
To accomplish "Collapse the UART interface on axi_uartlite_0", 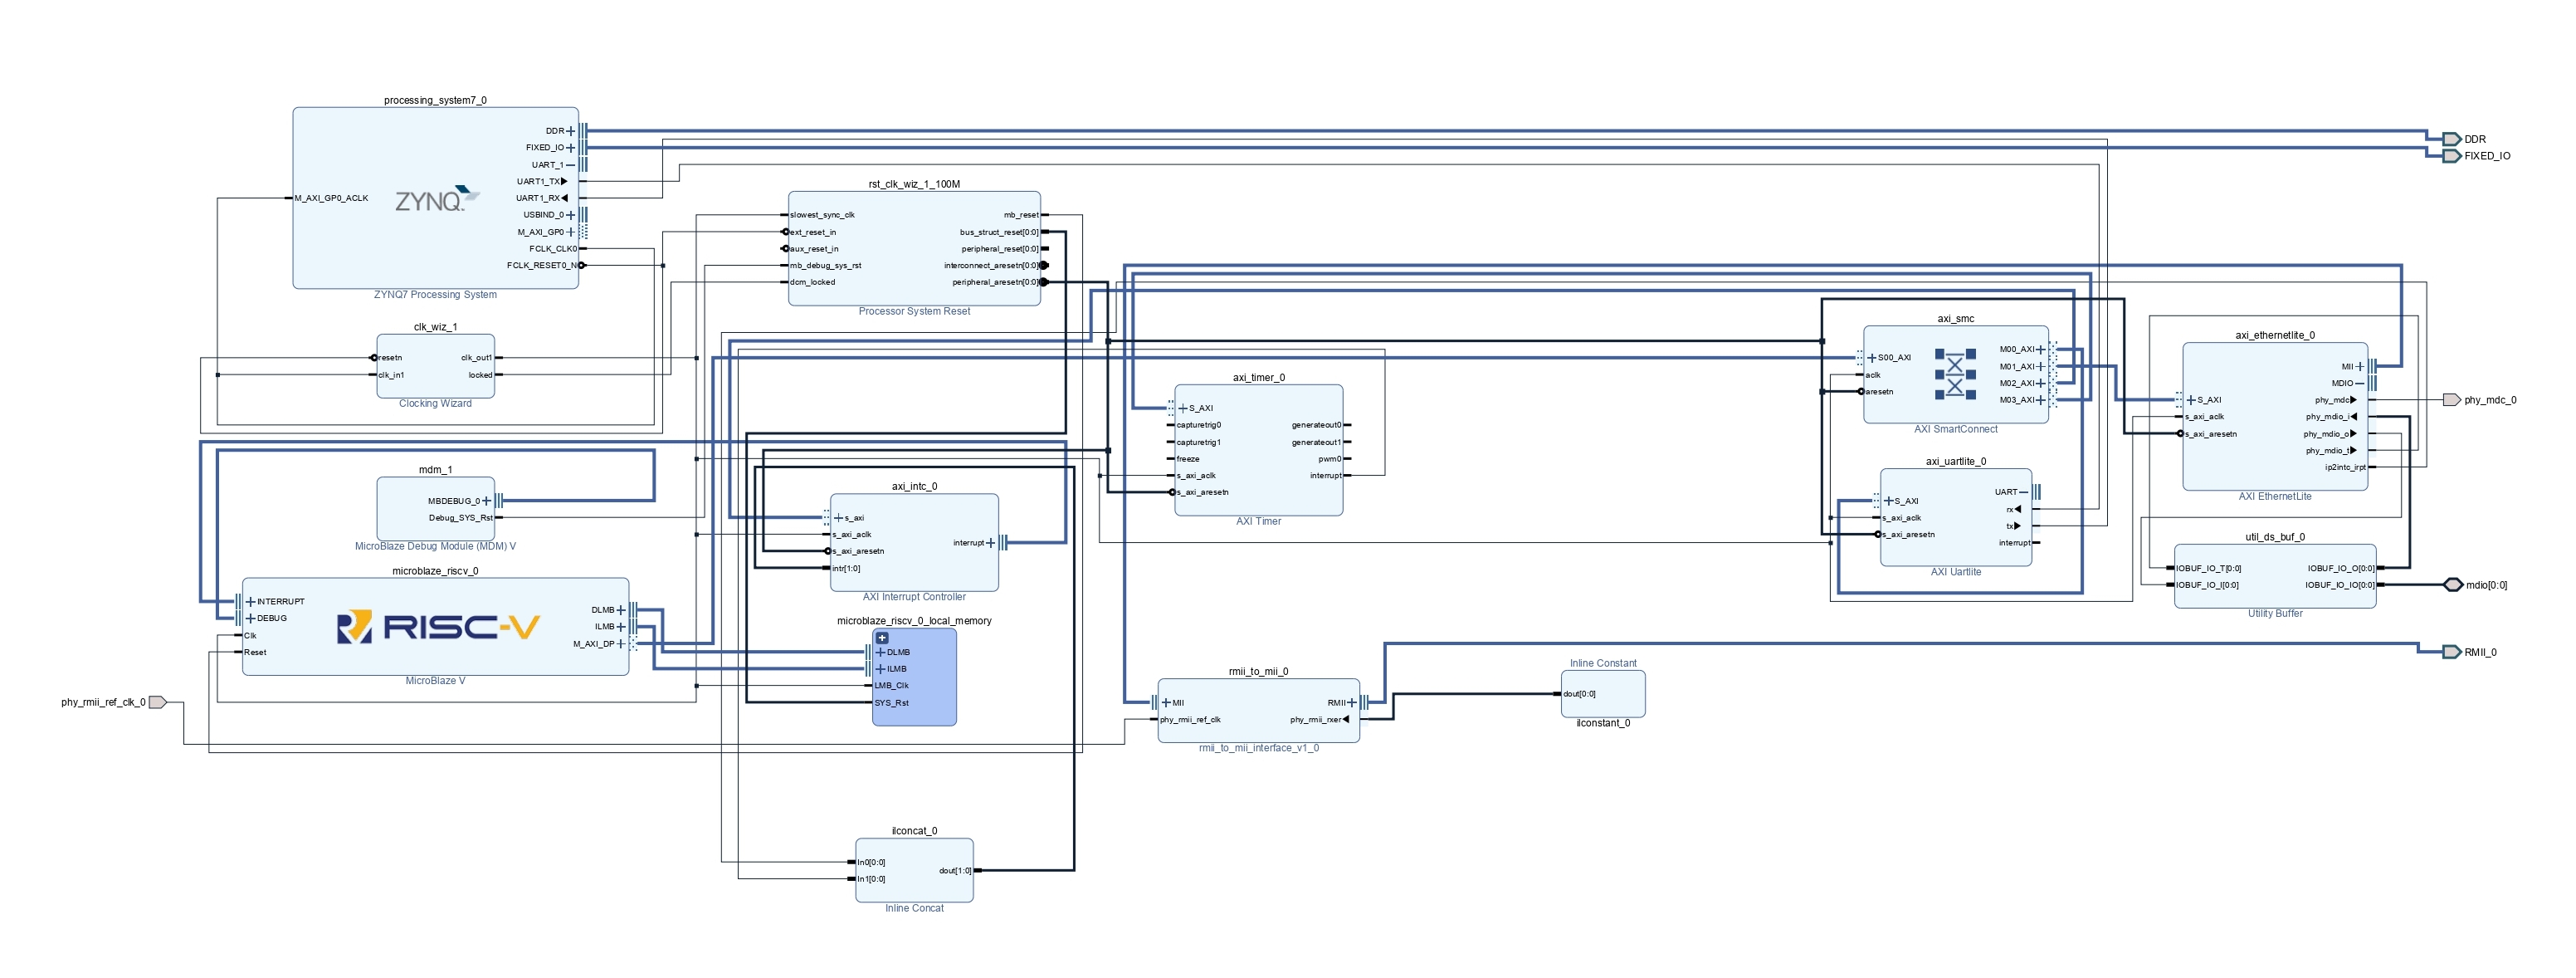I will (x=2024, y=492).
